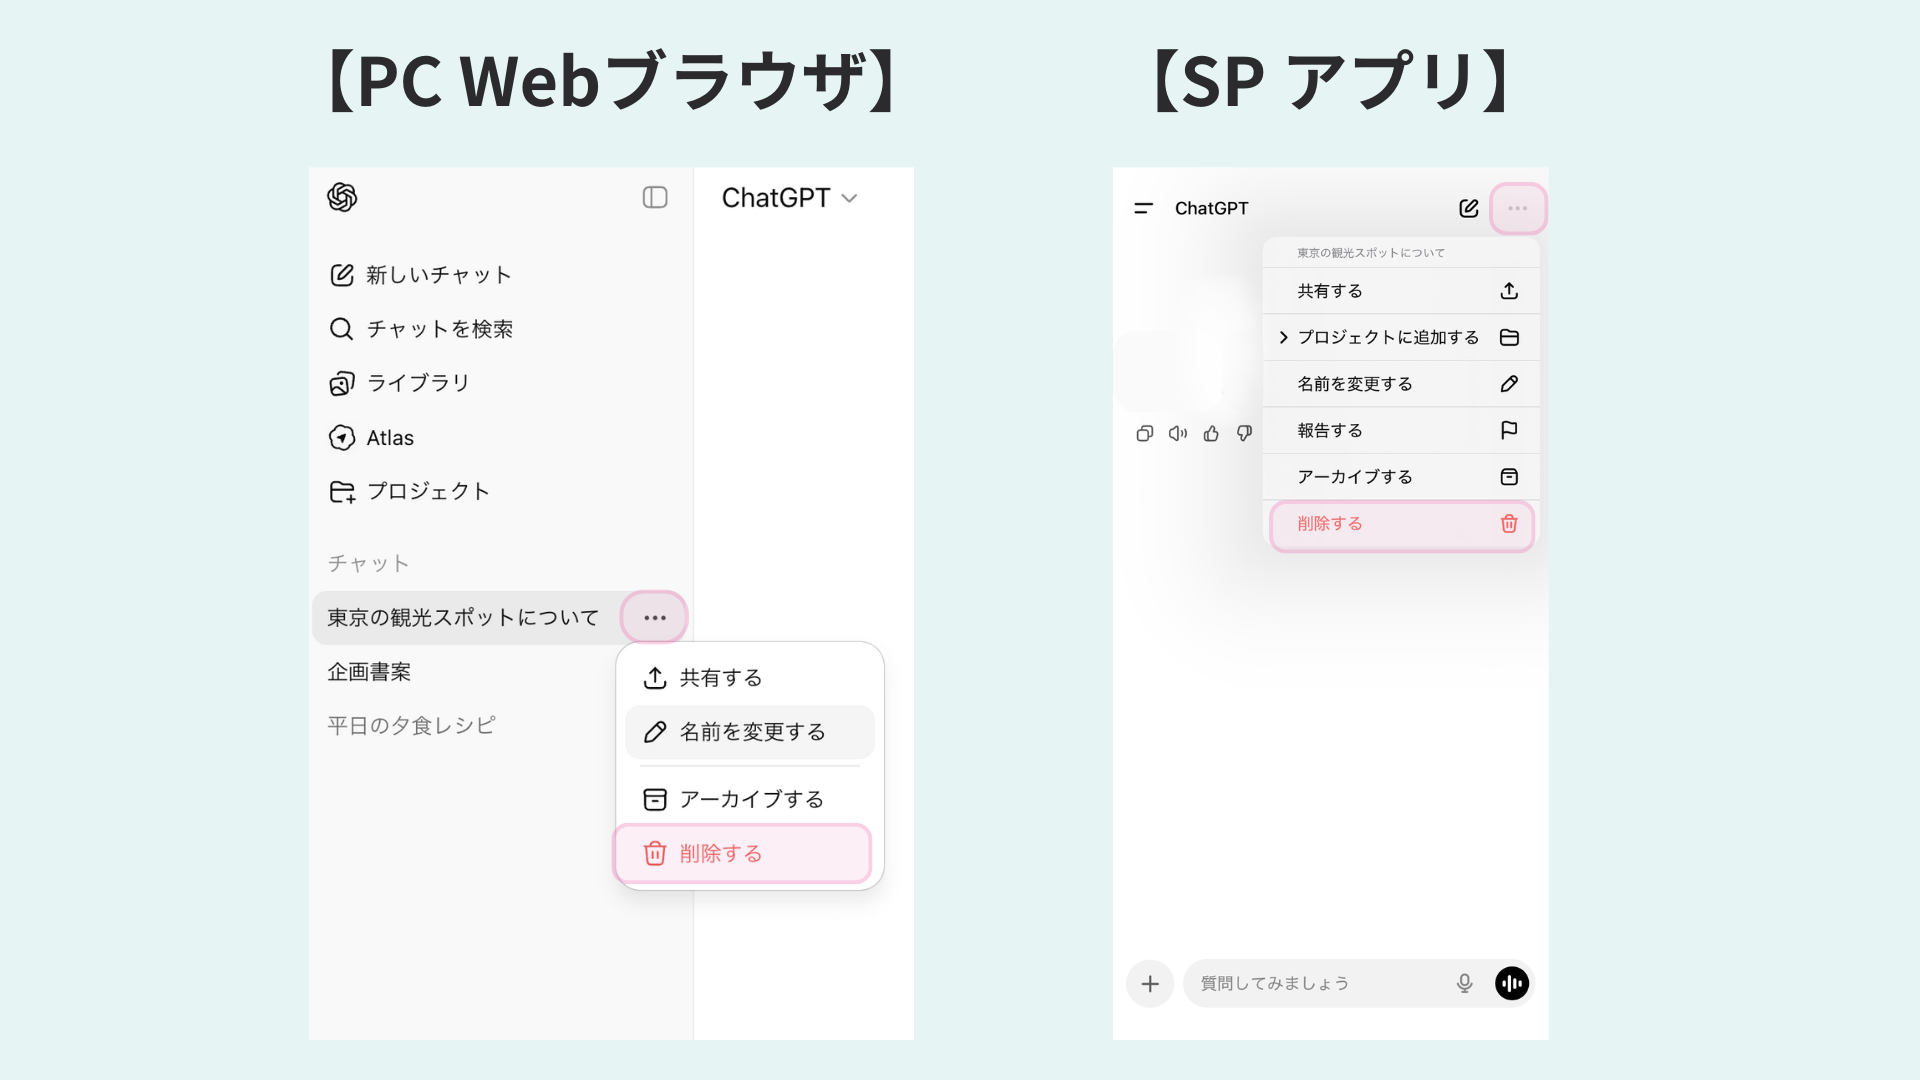Copy the response using the copy icon

point(1144,433)
